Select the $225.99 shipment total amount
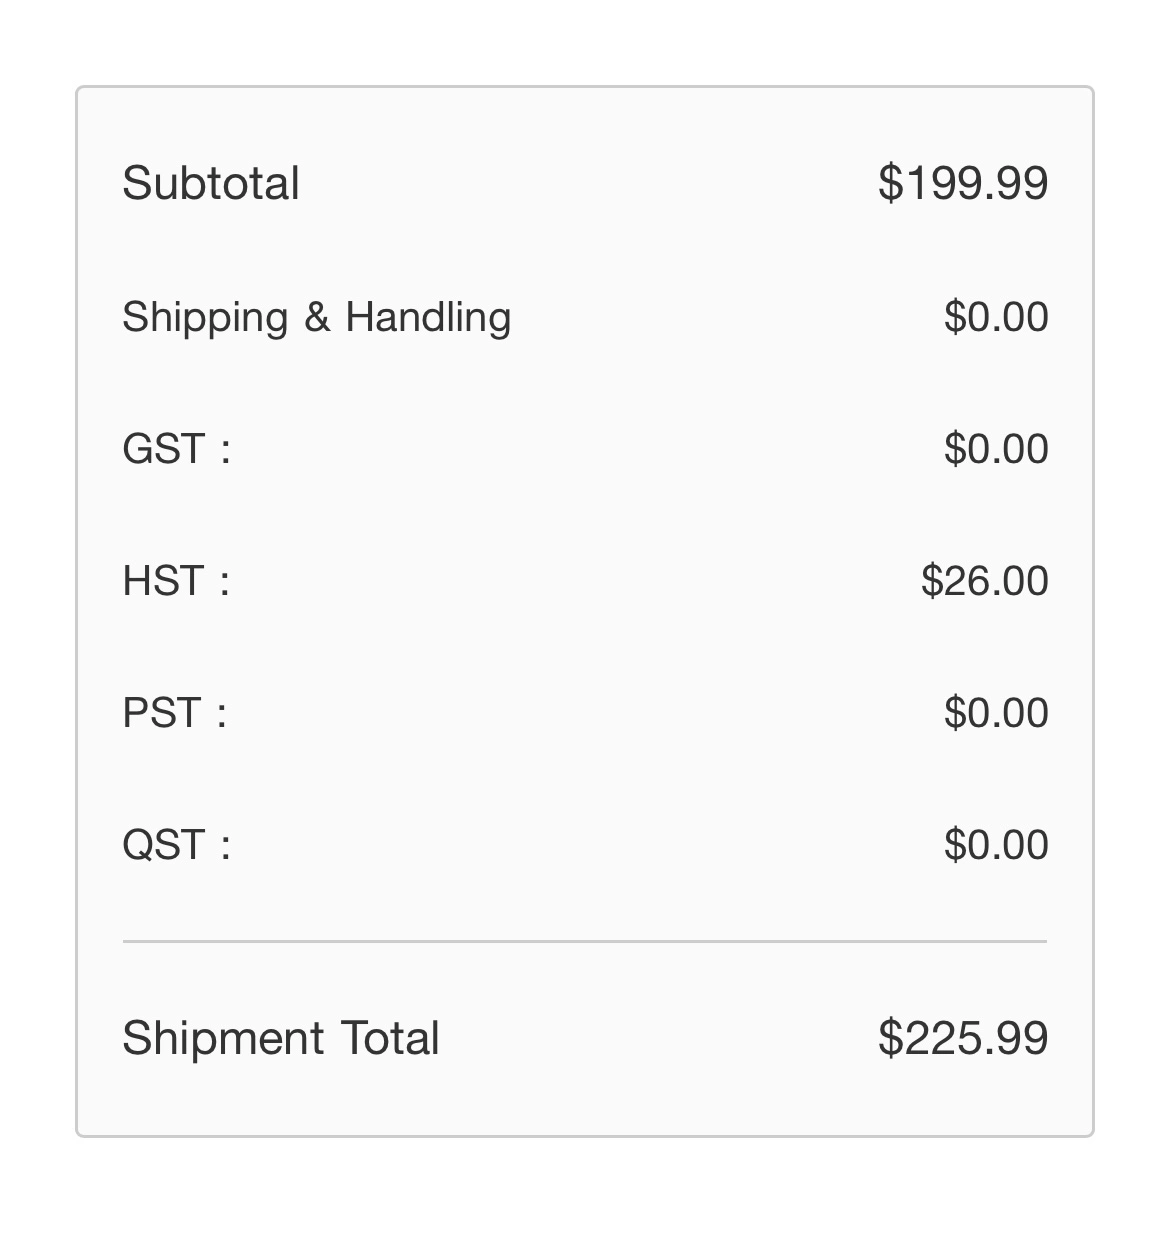The width and height of the screenshot is (1170, 1234). [x=963, y=1038]
